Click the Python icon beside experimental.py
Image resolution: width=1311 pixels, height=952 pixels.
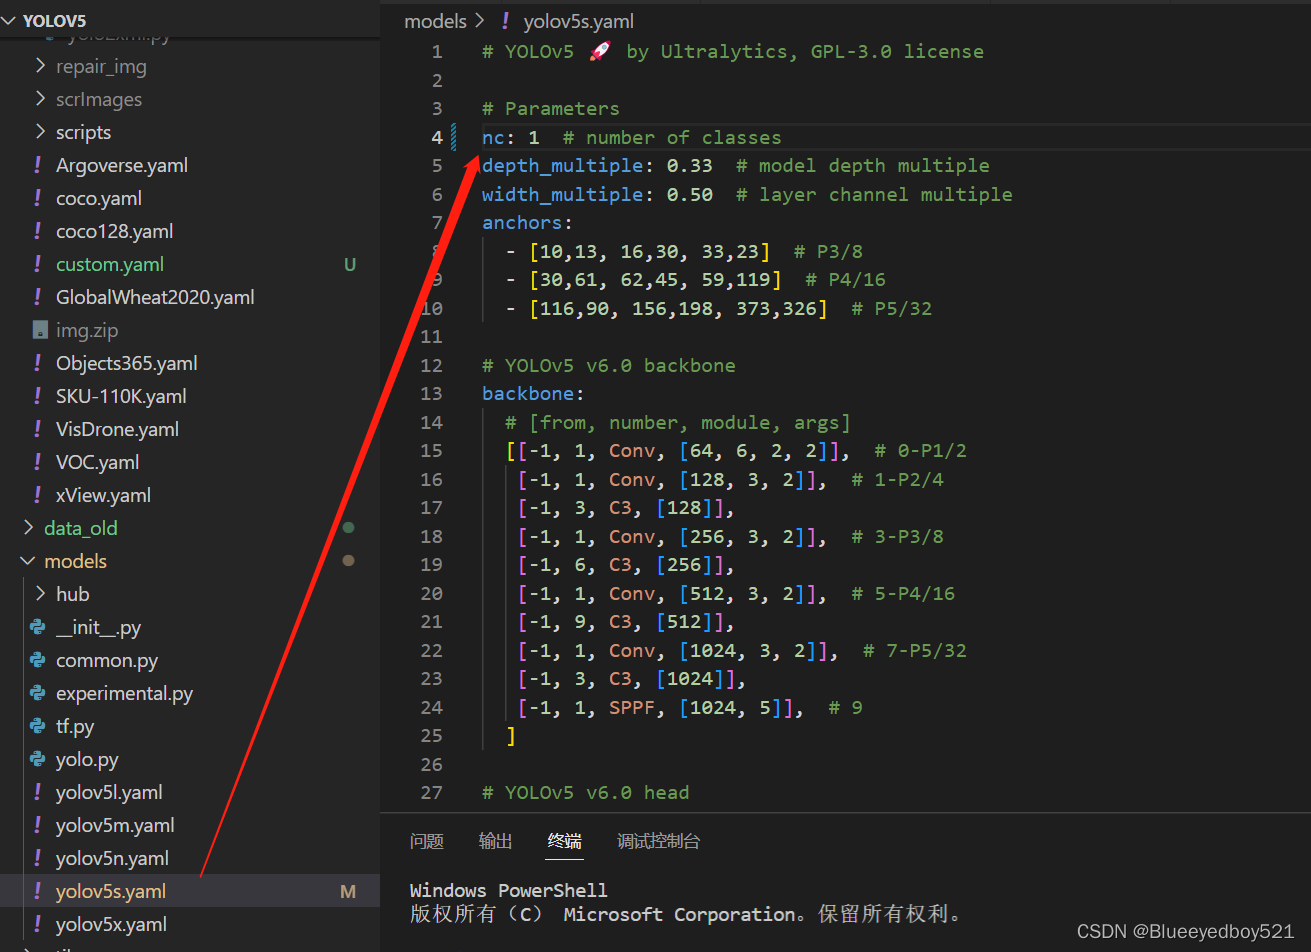38,693
